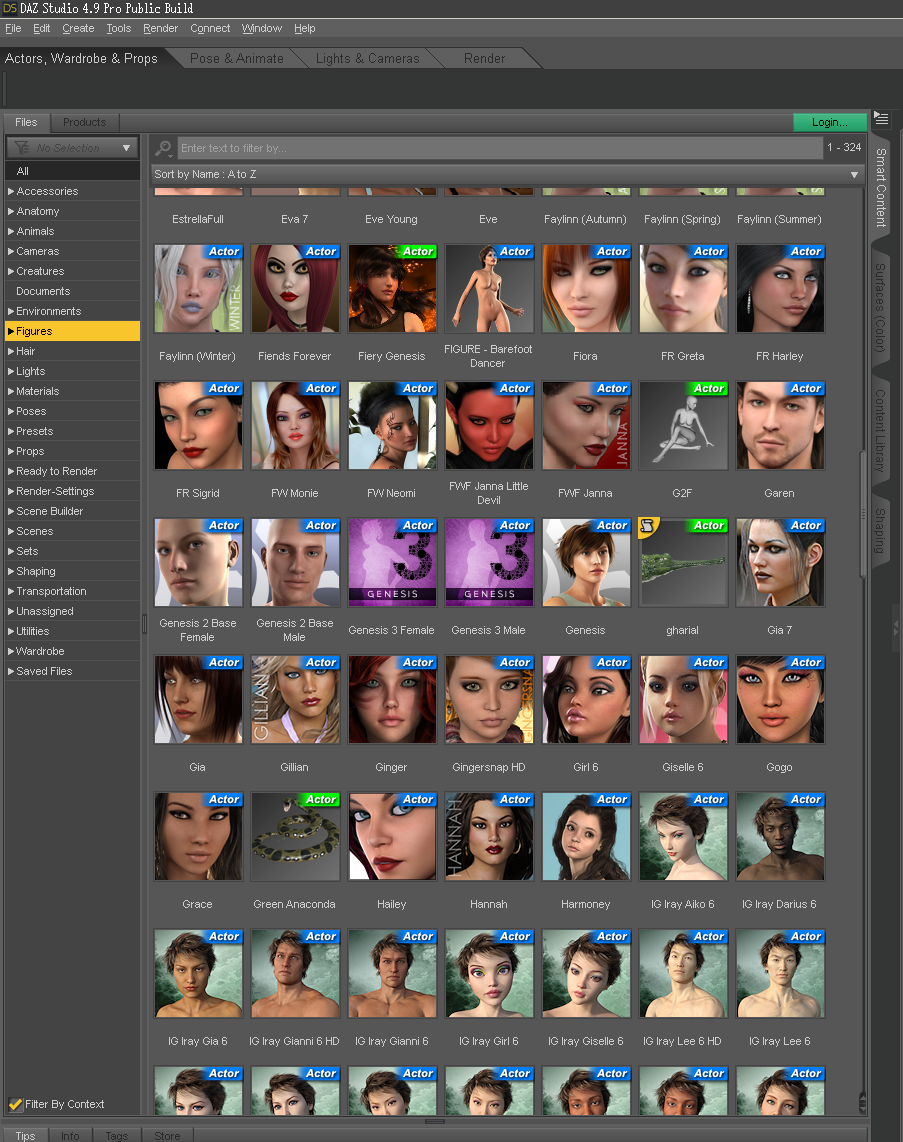The height and width of the screenshot is (1142, 903).
Task: Expand the Wardrobe category
Action: (x=11, y=651)
